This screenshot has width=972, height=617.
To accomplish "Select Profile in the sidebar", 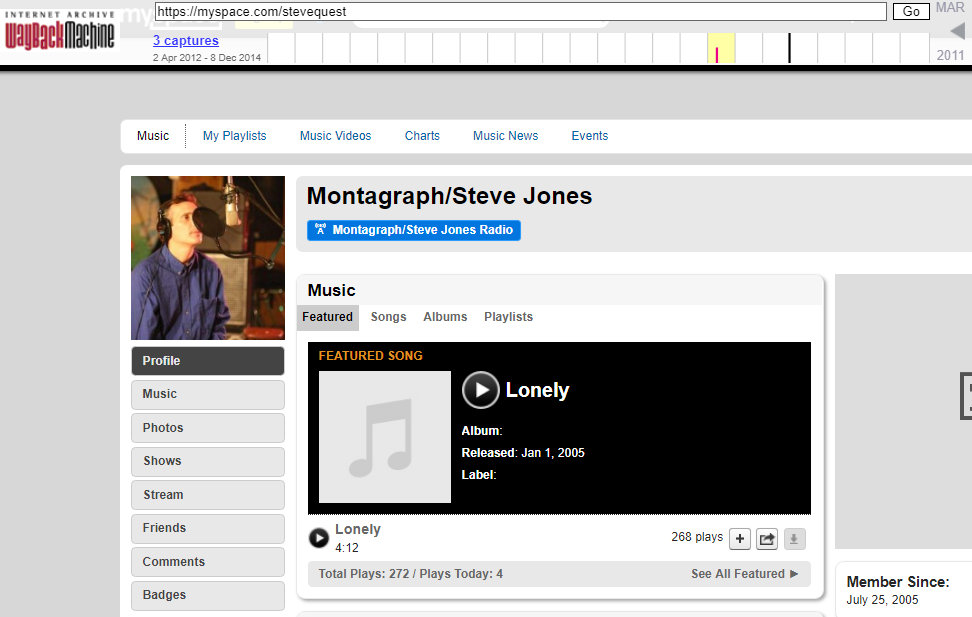I will [208, 361].
